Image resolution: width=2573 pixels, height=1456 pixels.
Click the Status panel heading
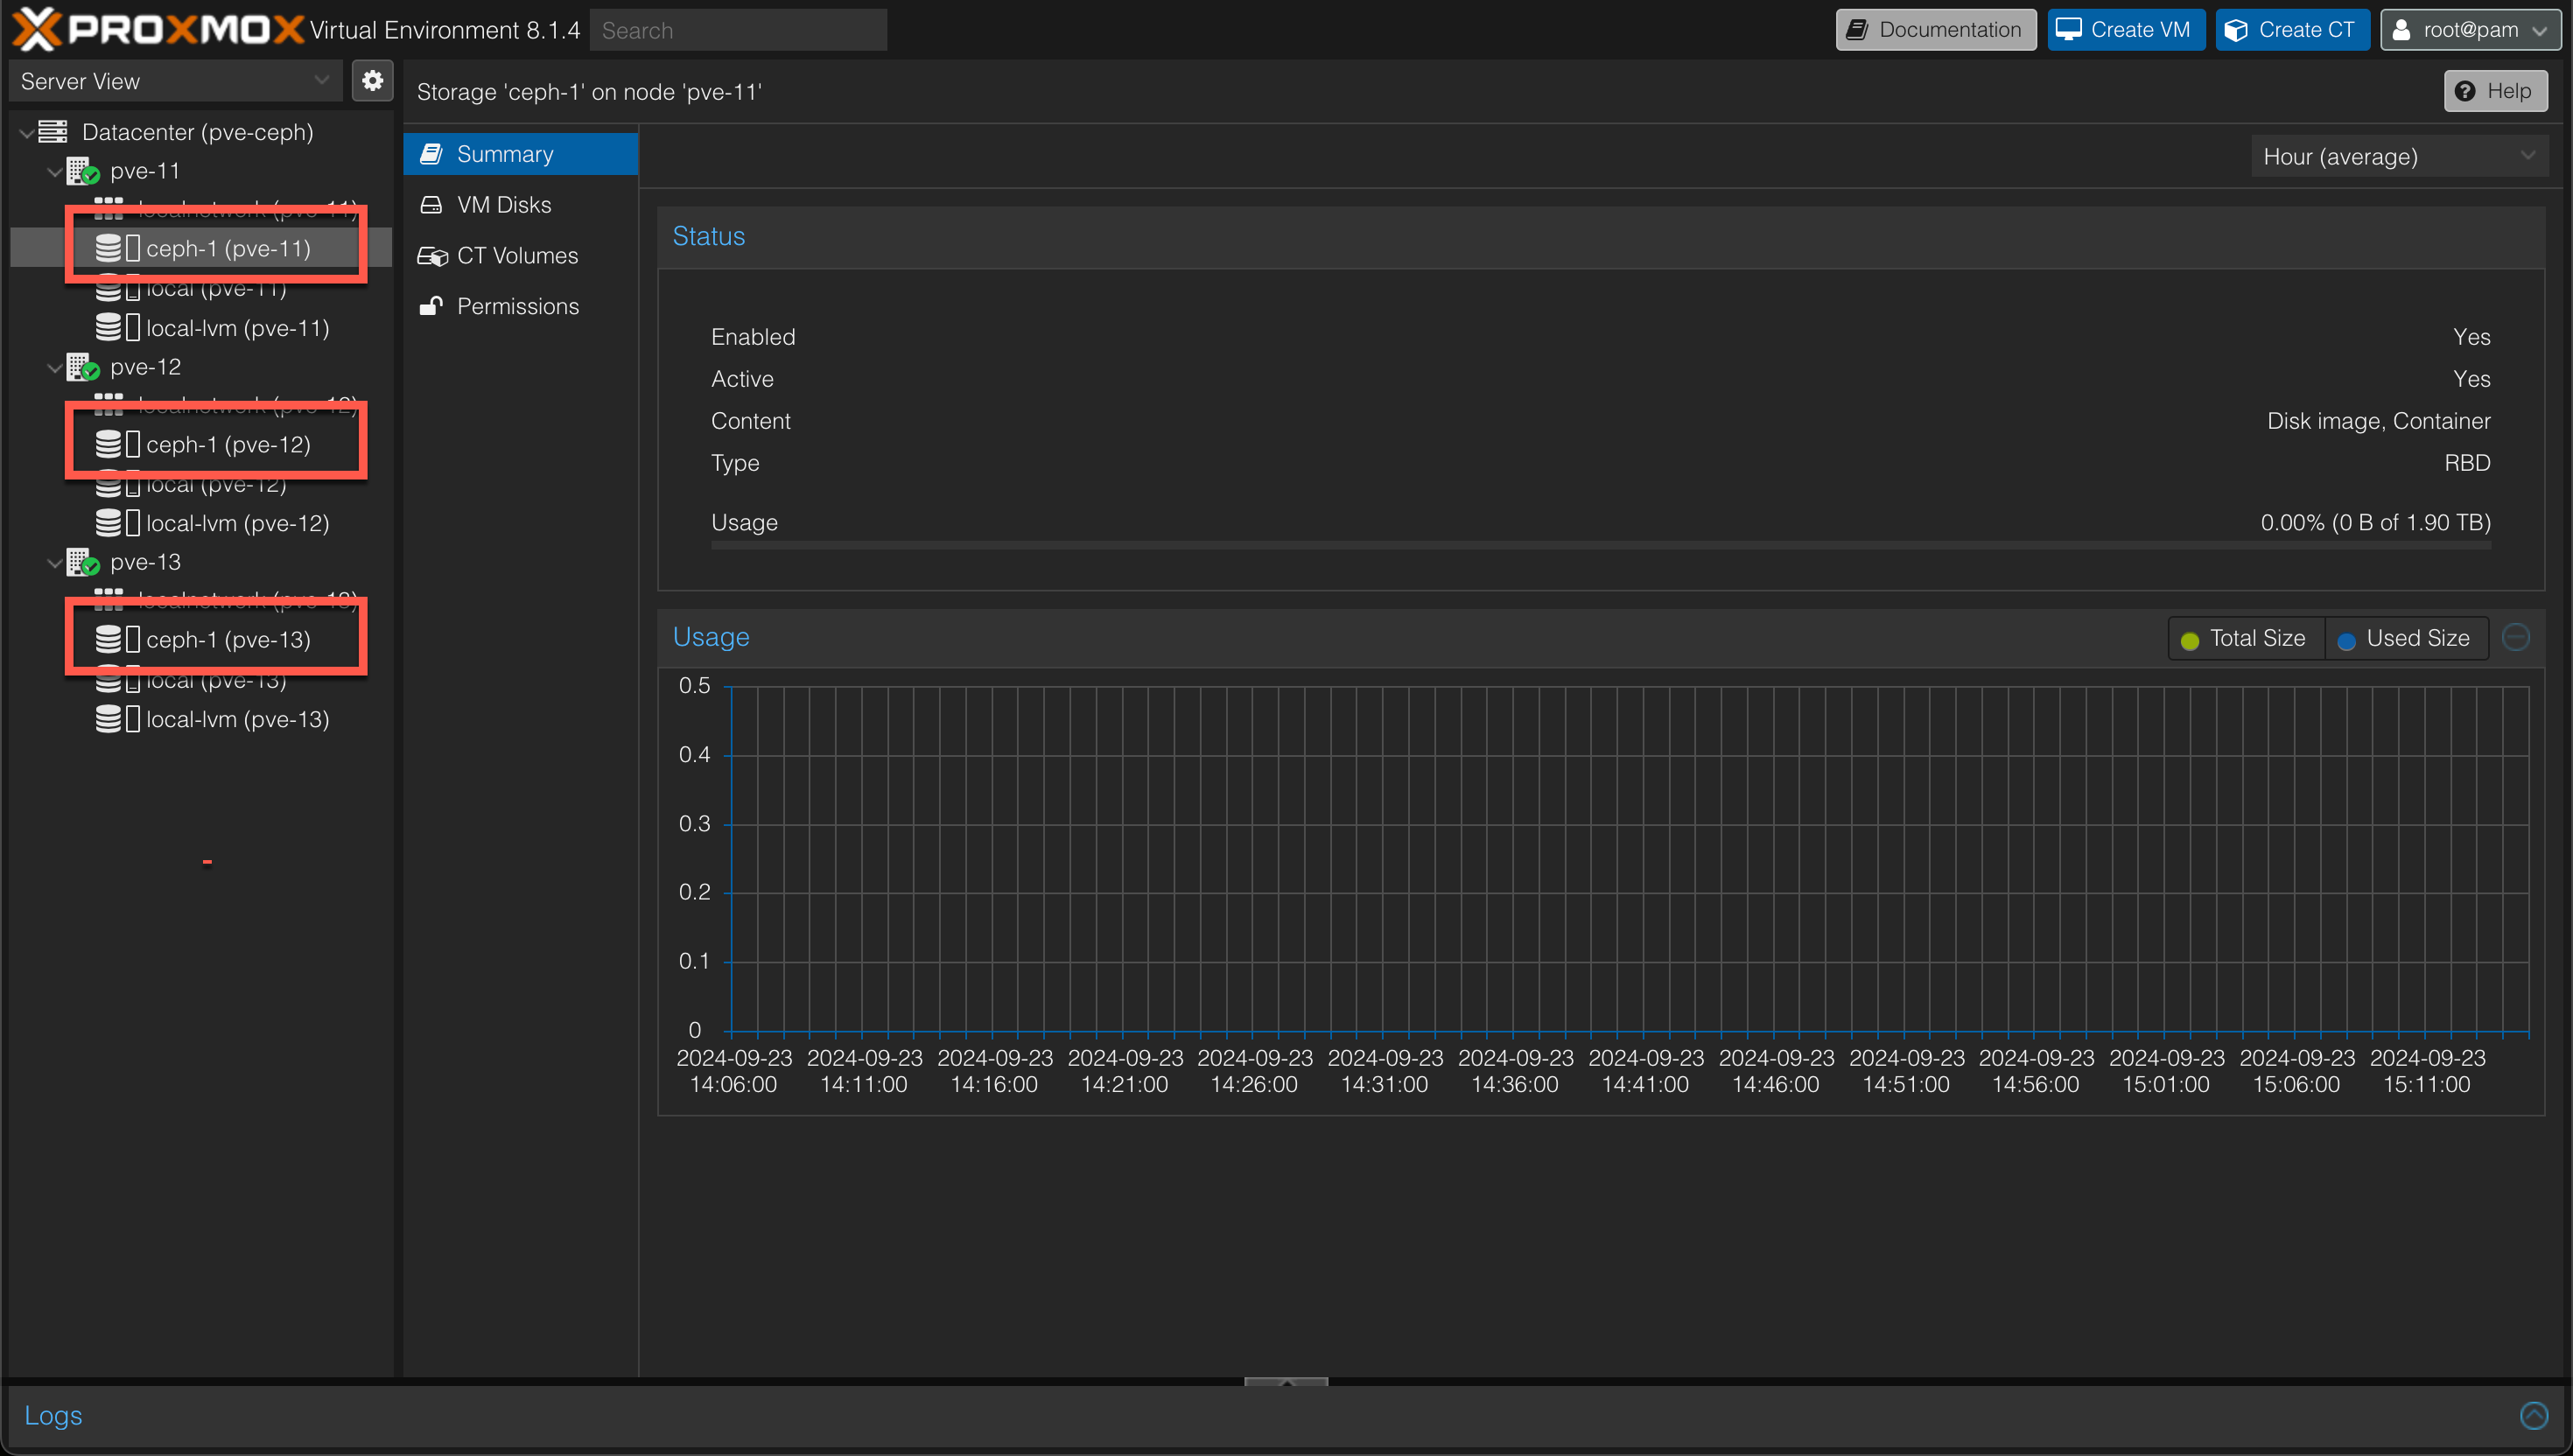point(709,236)
